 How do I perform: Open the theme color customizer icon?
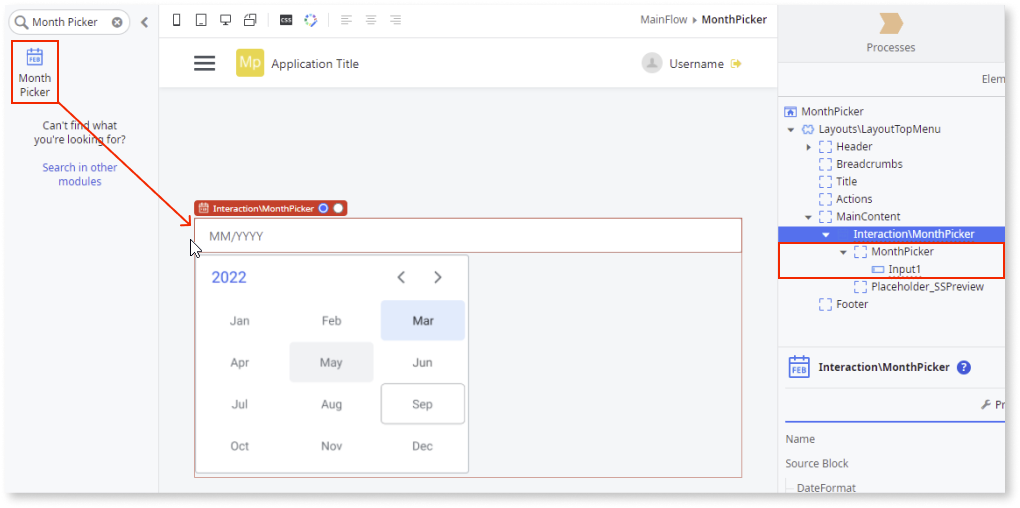pos(310,20)
